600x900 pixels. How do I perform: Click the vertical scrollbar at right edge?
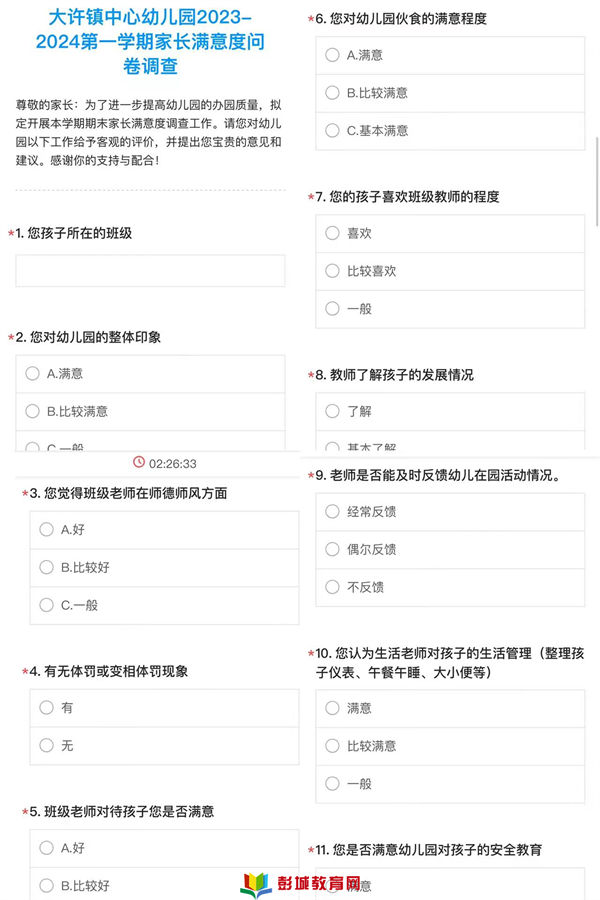pos(597,181)
